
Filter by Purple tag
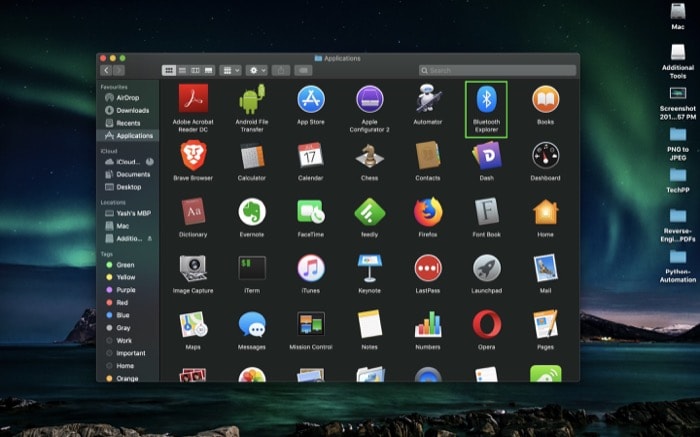pyautogui.click(x=127, y=290)
